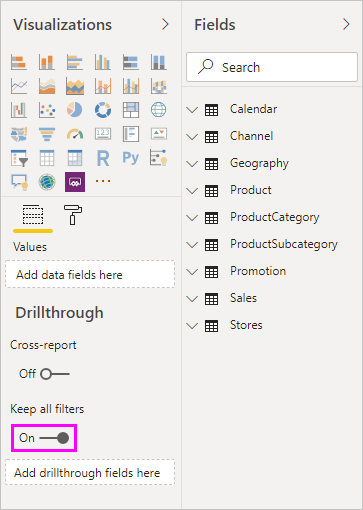Switch to the Fields well tab
The height and width of the screenshot is (510, 363).
(x=33, y=215)
